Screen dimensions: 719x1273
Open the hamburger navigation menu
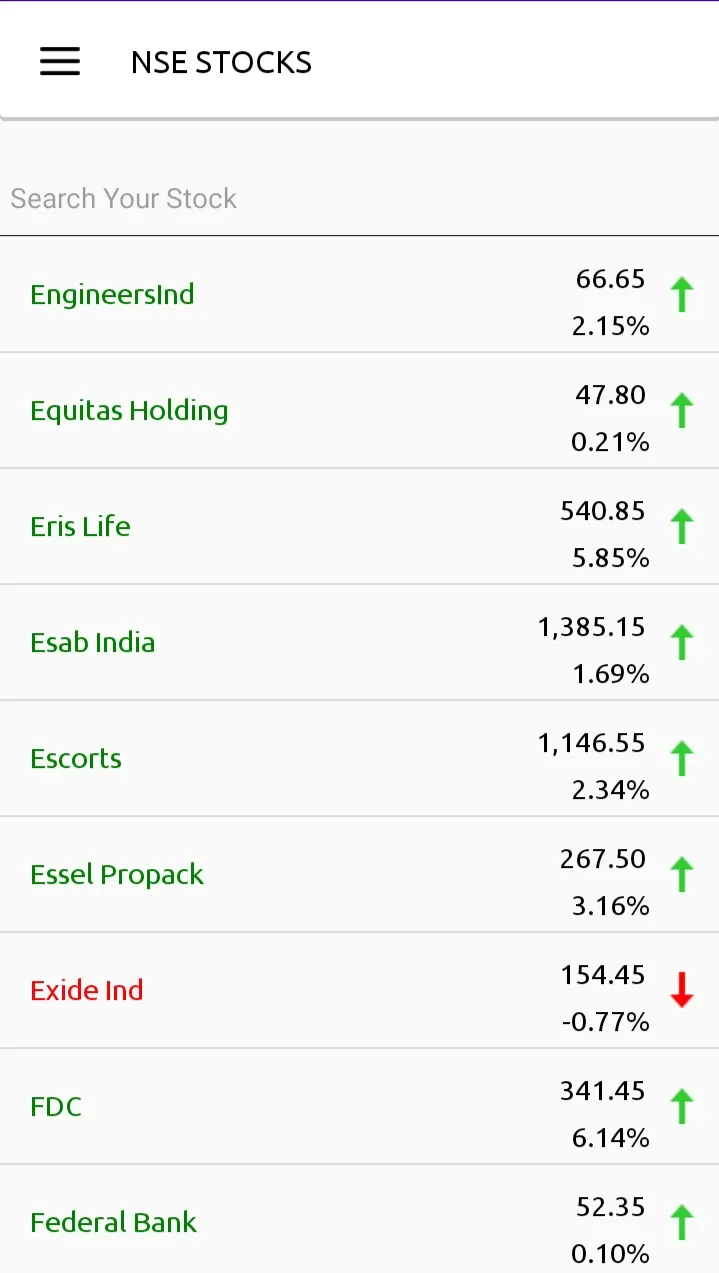coord(60,62)
